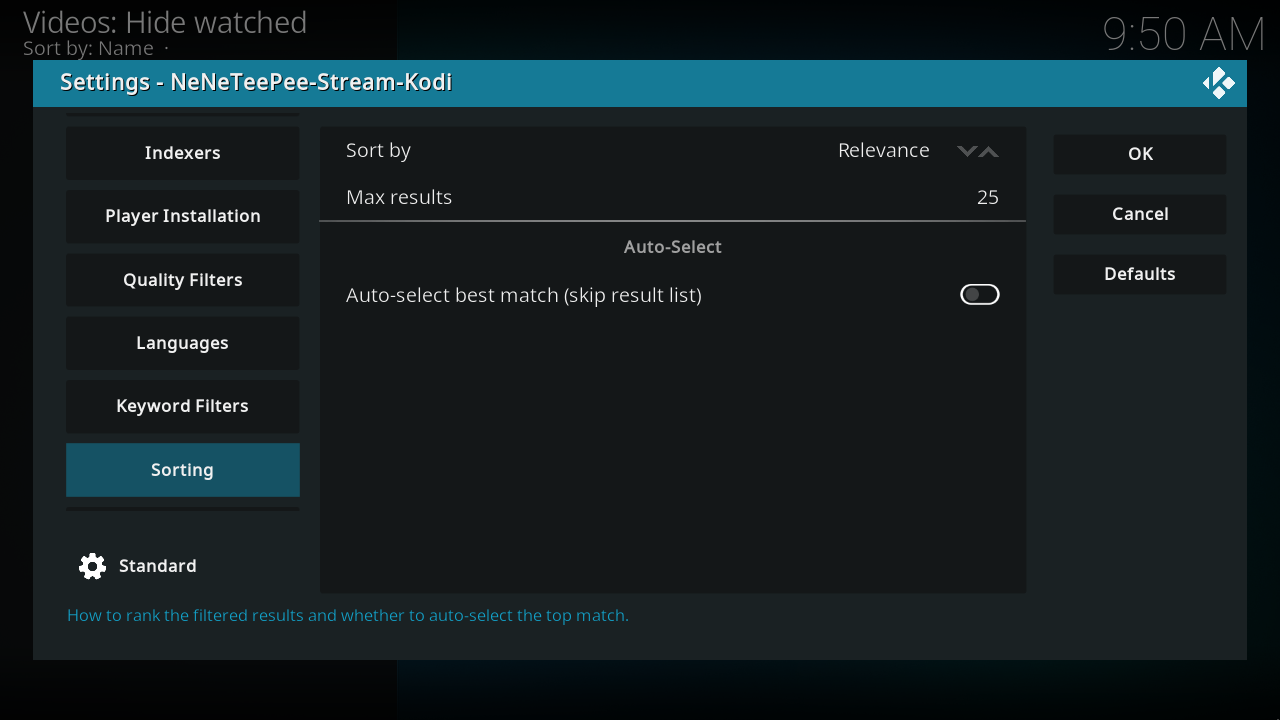Click the Max results label
This screenshot has height=720, width=1280.
399,197
